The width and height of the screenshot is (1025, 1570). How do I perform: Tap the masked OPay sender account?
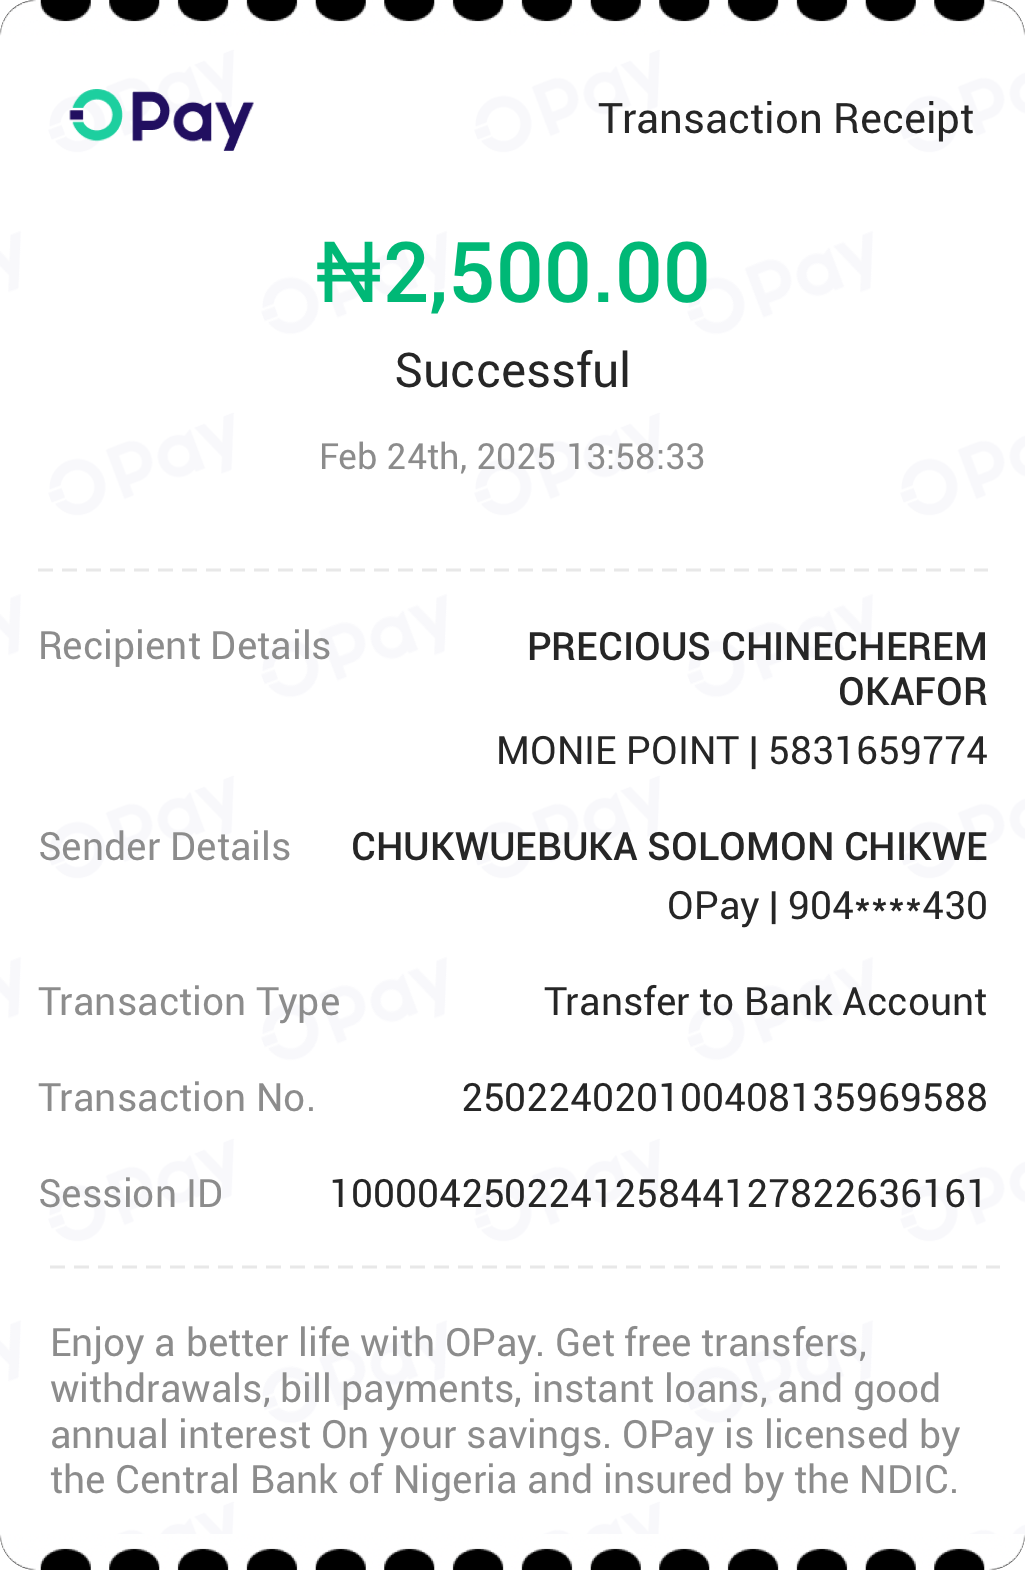827,906
